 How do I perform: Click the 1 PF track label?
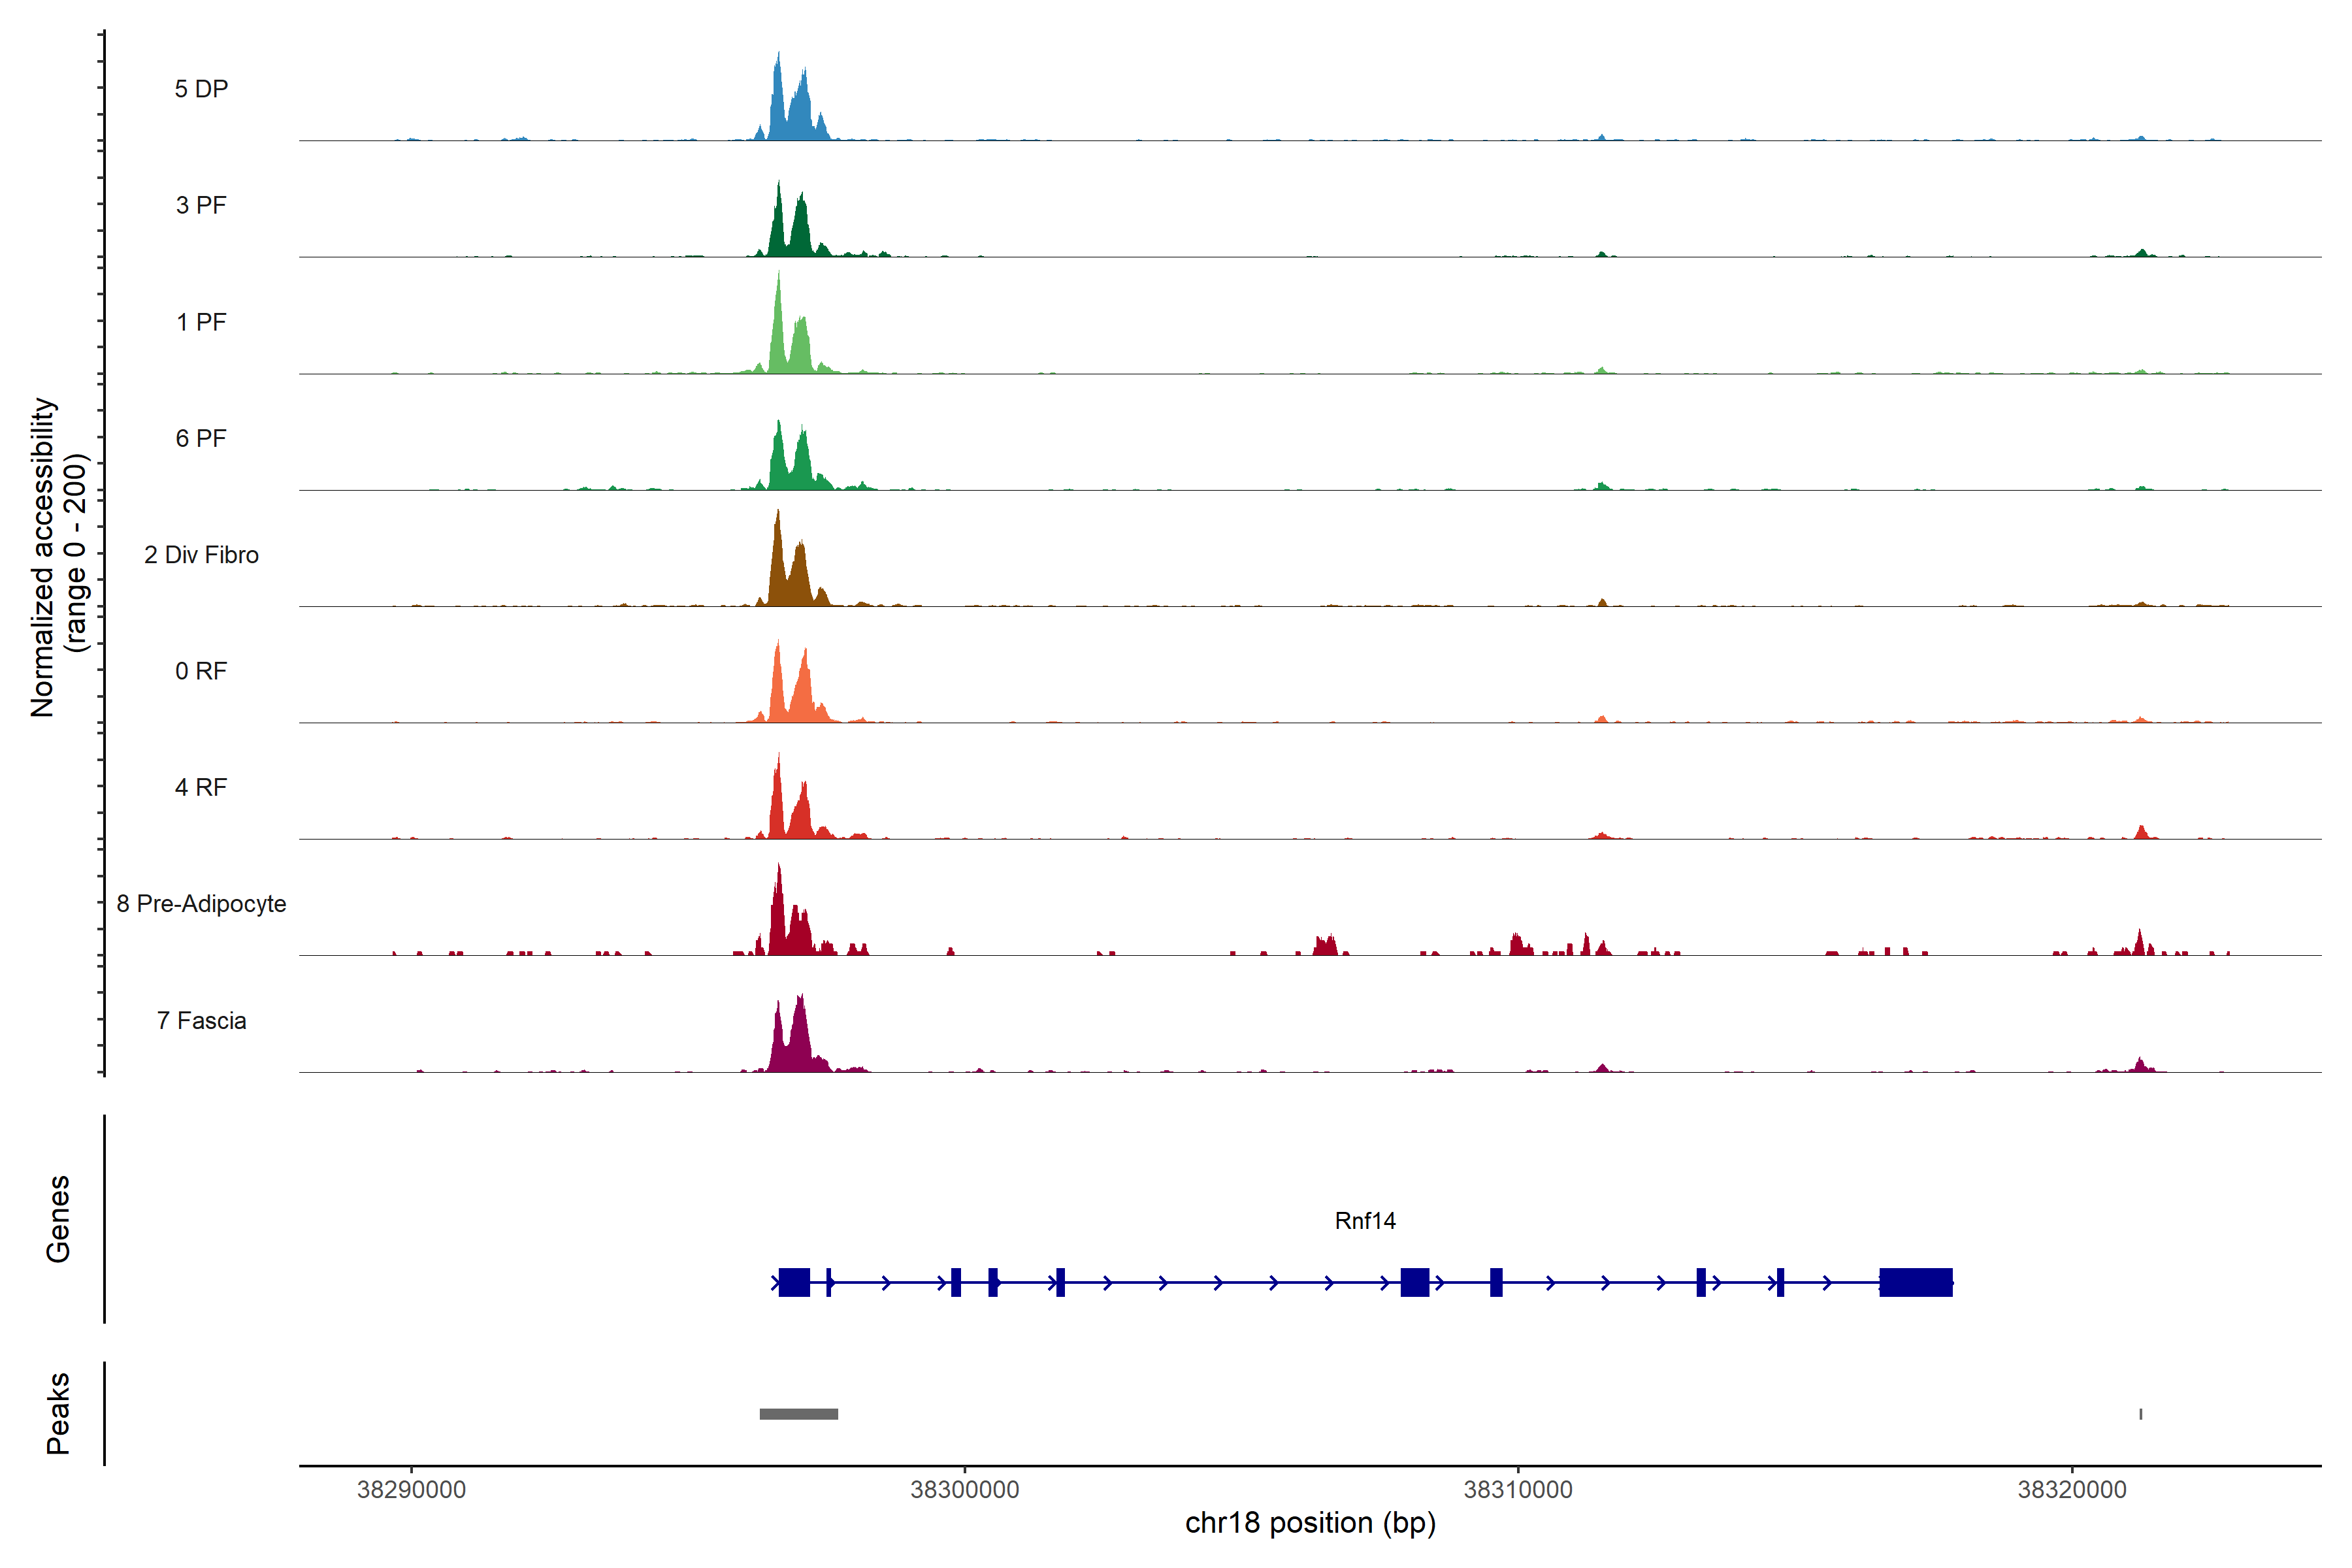click(x=201, y=322)
